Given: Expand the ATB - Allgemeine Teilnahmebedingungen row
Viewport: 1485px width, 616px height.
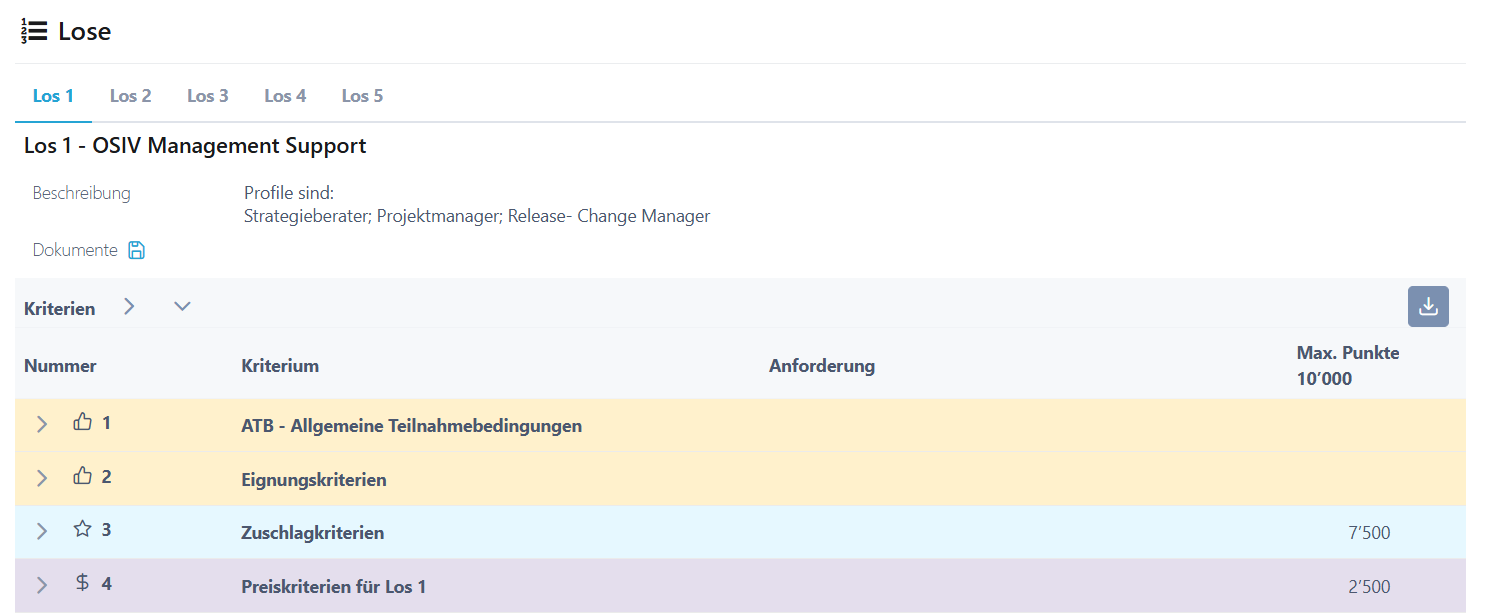Looking at the screenshot, I should 41,424.
